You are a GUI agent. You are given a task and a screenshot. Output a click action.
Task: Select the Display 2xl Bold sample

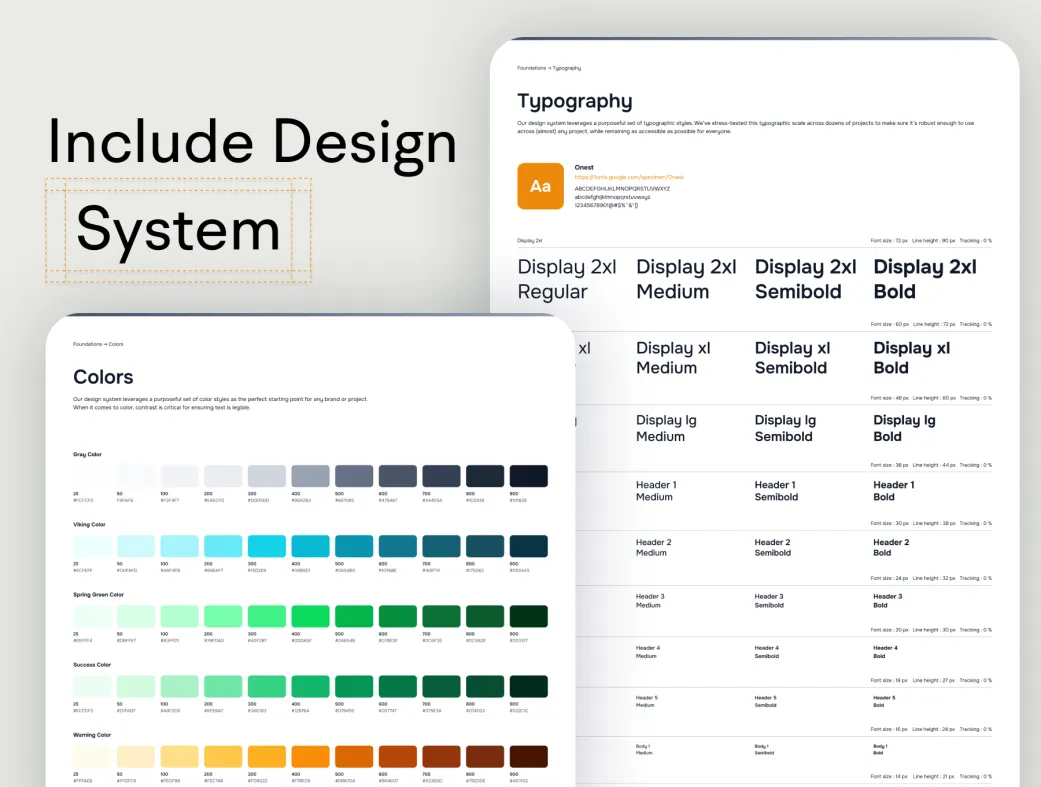(x=925, y=279)
